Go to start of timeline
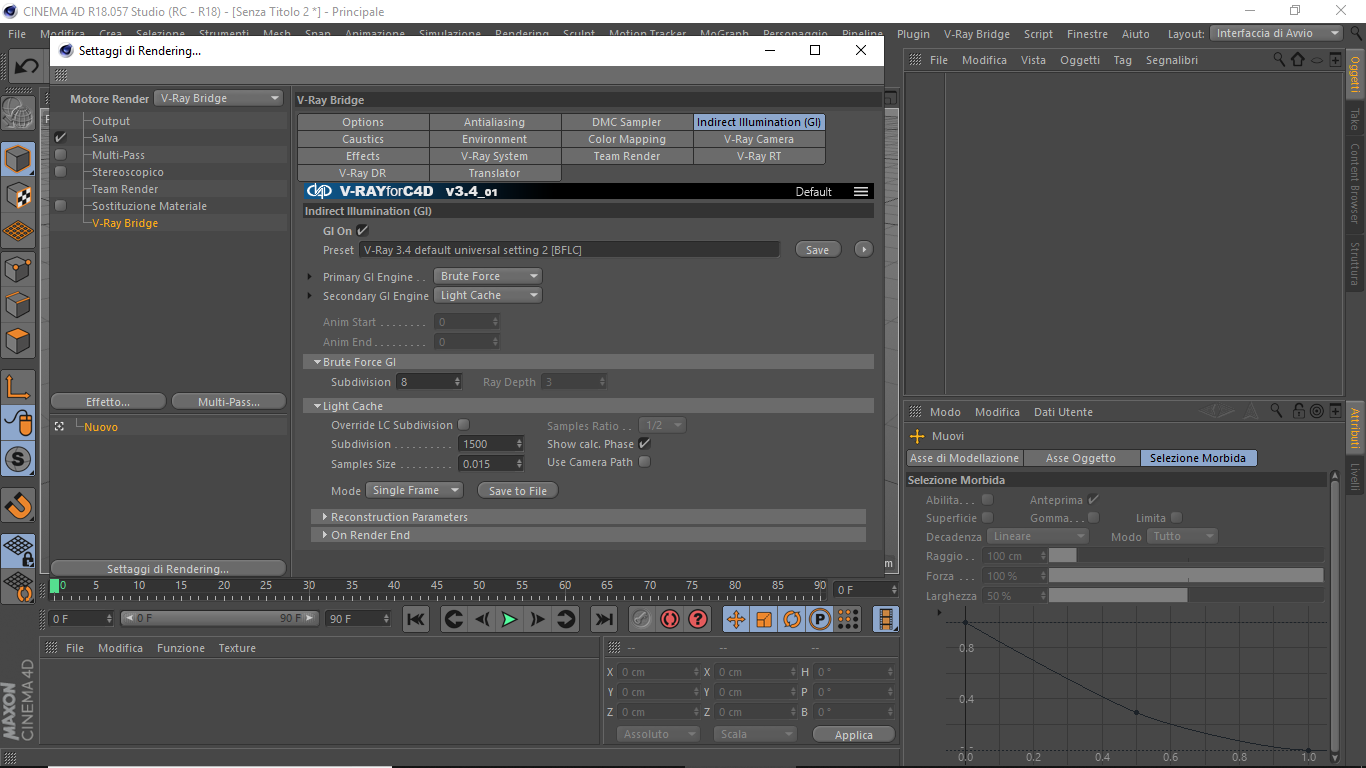 pyautogui.click(x=416, y=619)
